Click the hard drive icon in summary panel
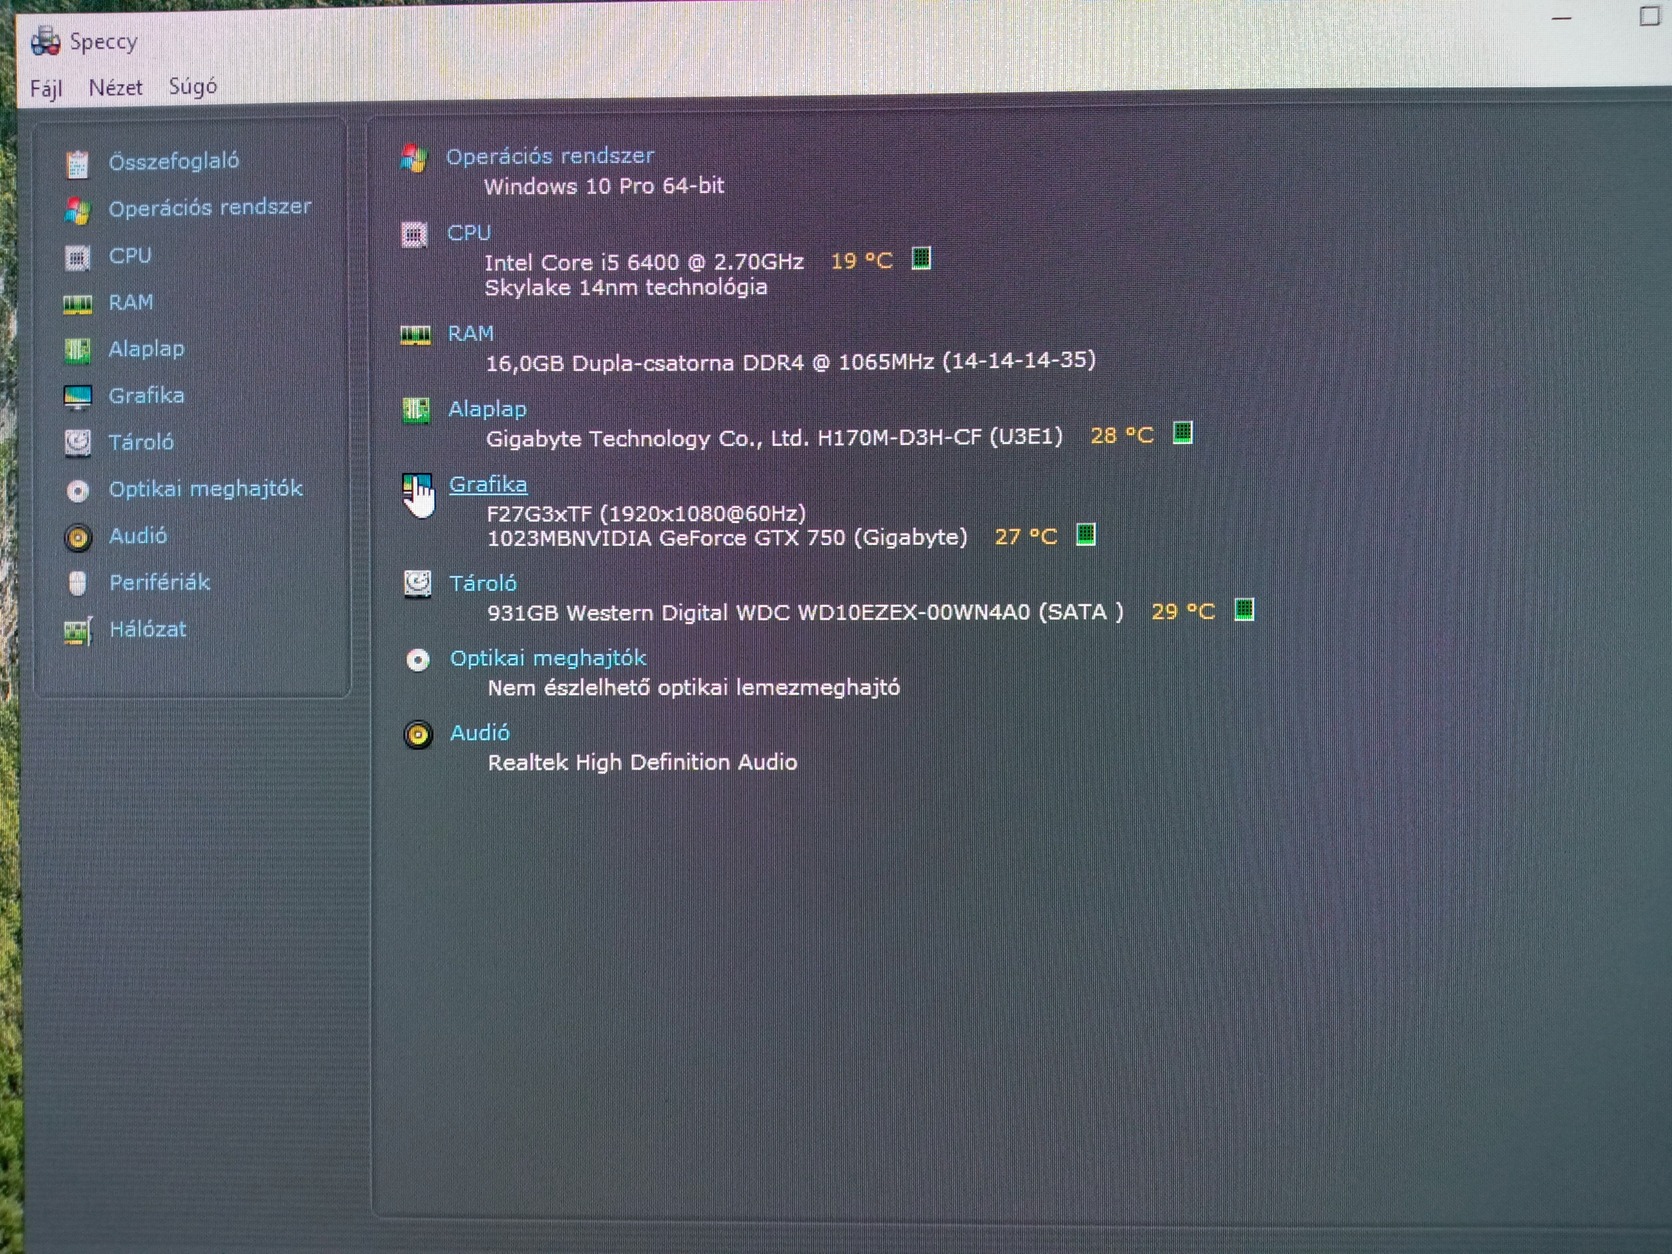The height and width of the screenshot is (1254, 1672). coord(417,584)
